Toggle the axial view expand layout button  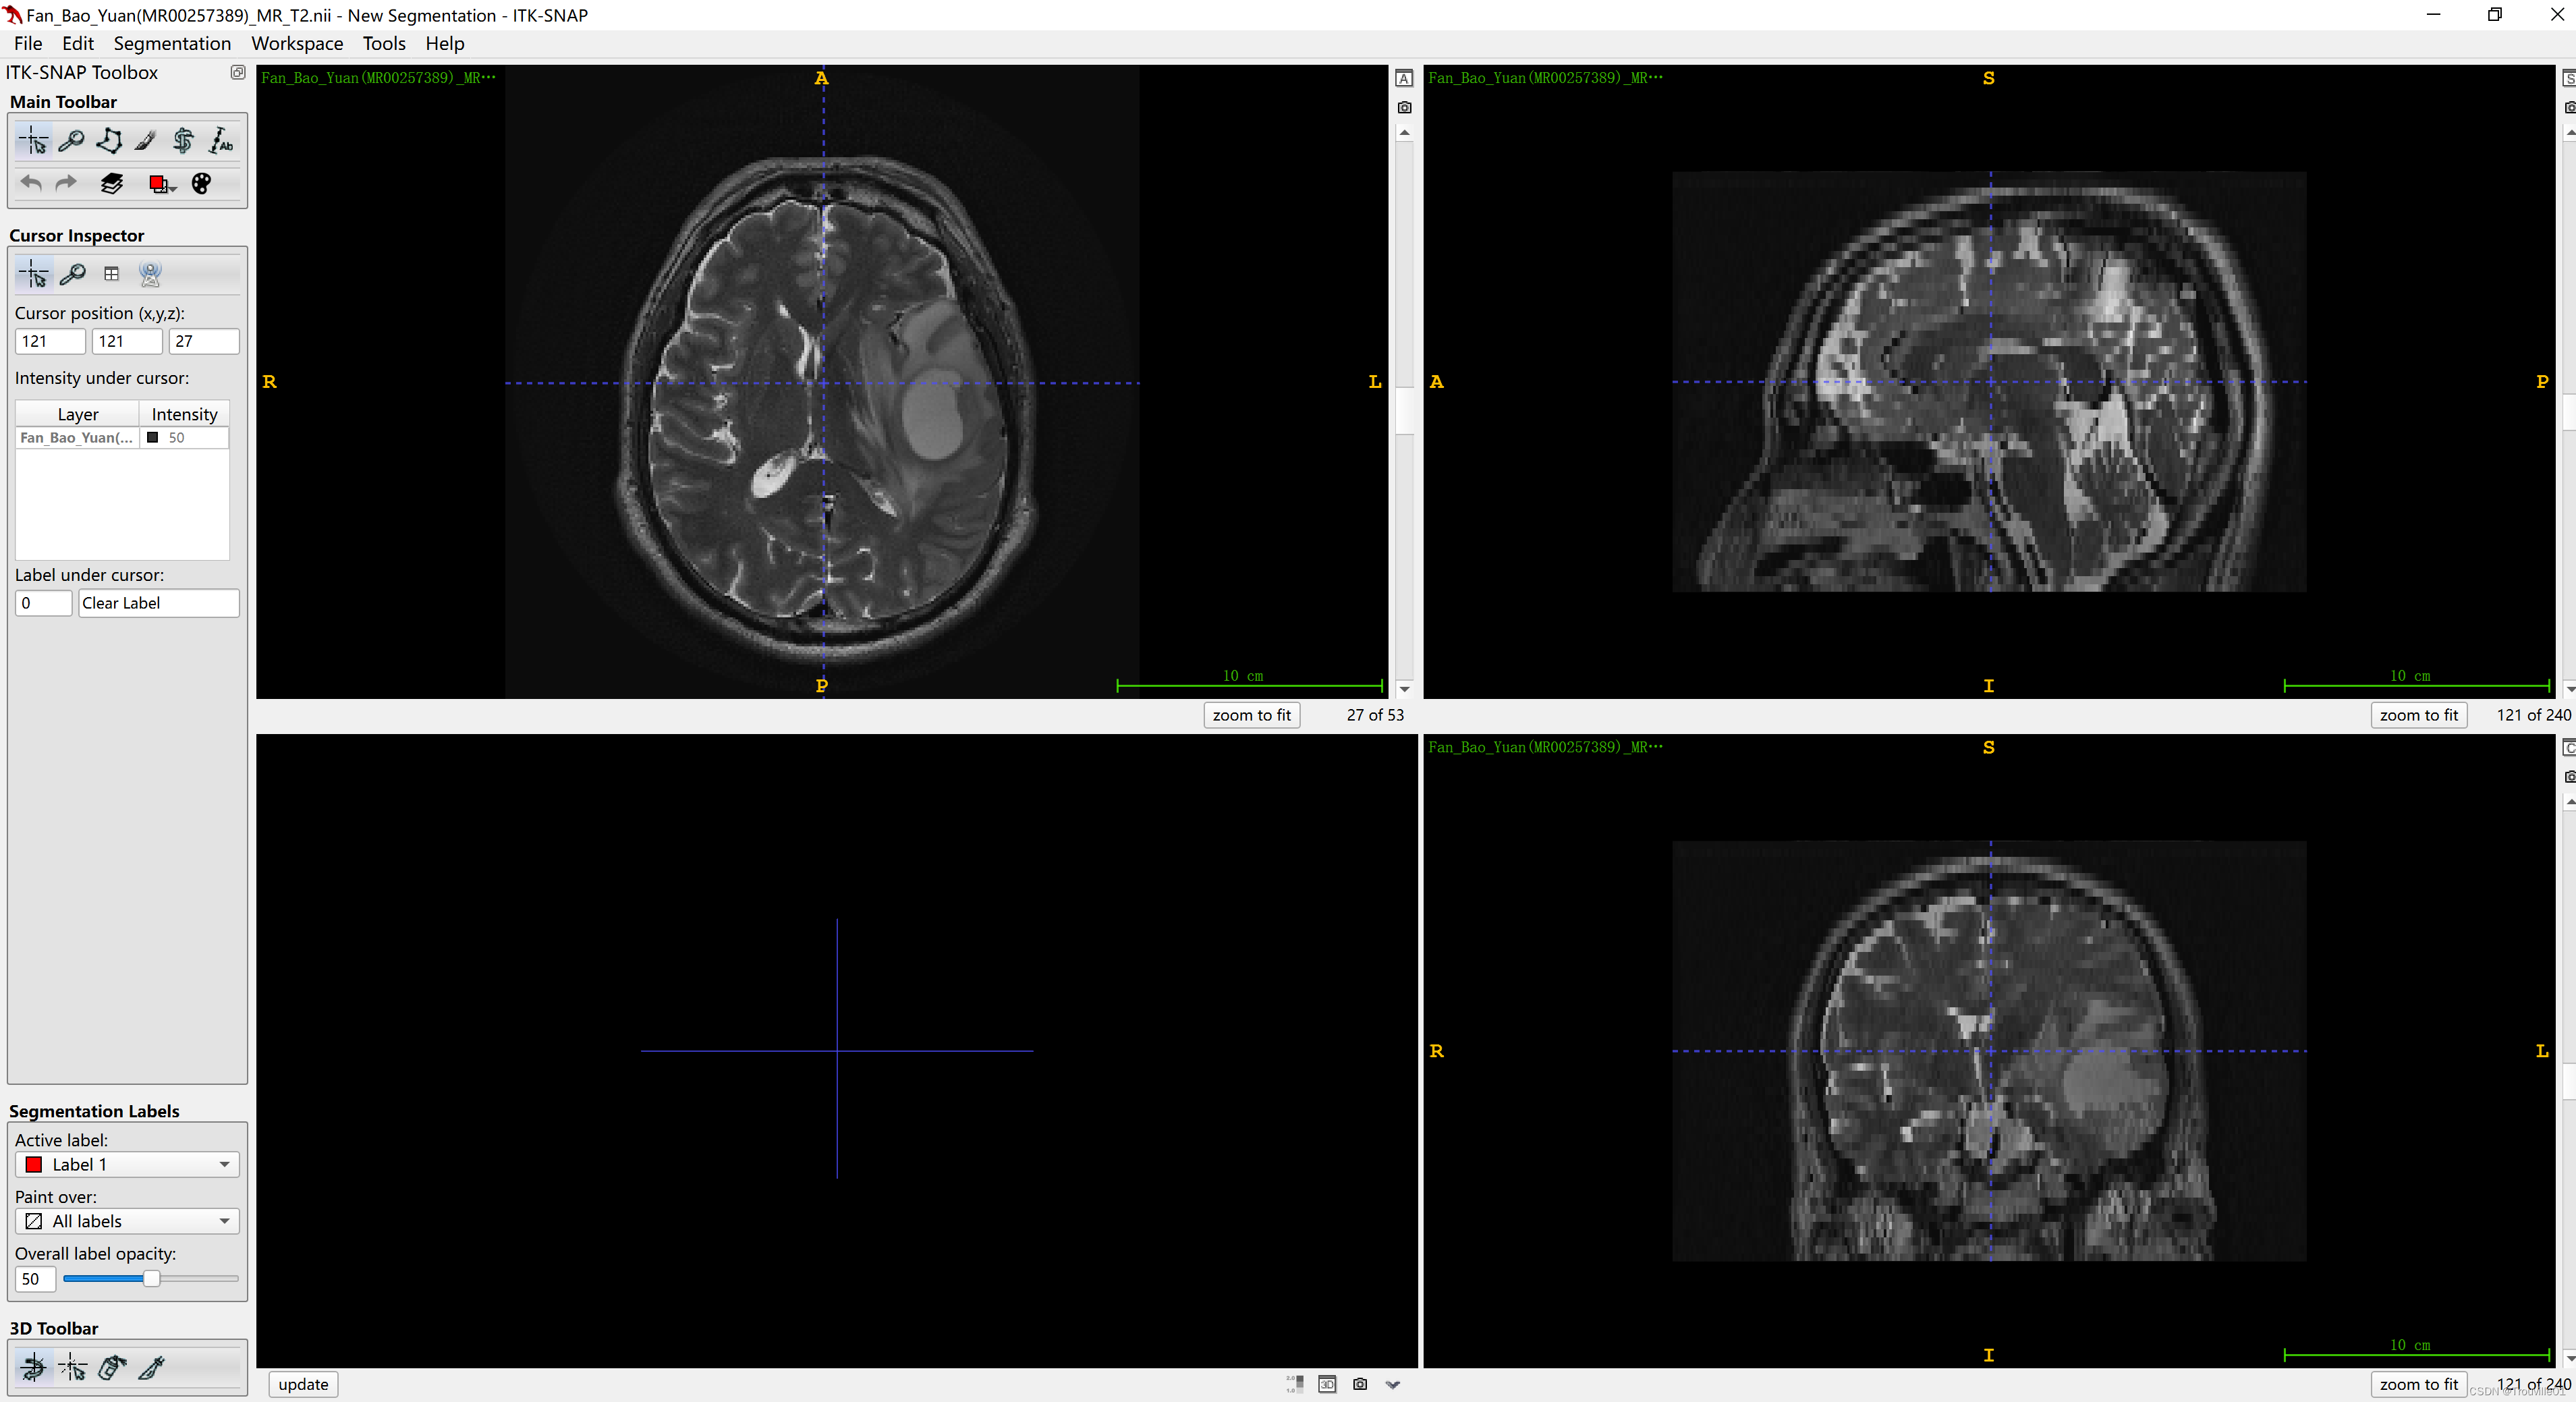[x=1404, y=78]
